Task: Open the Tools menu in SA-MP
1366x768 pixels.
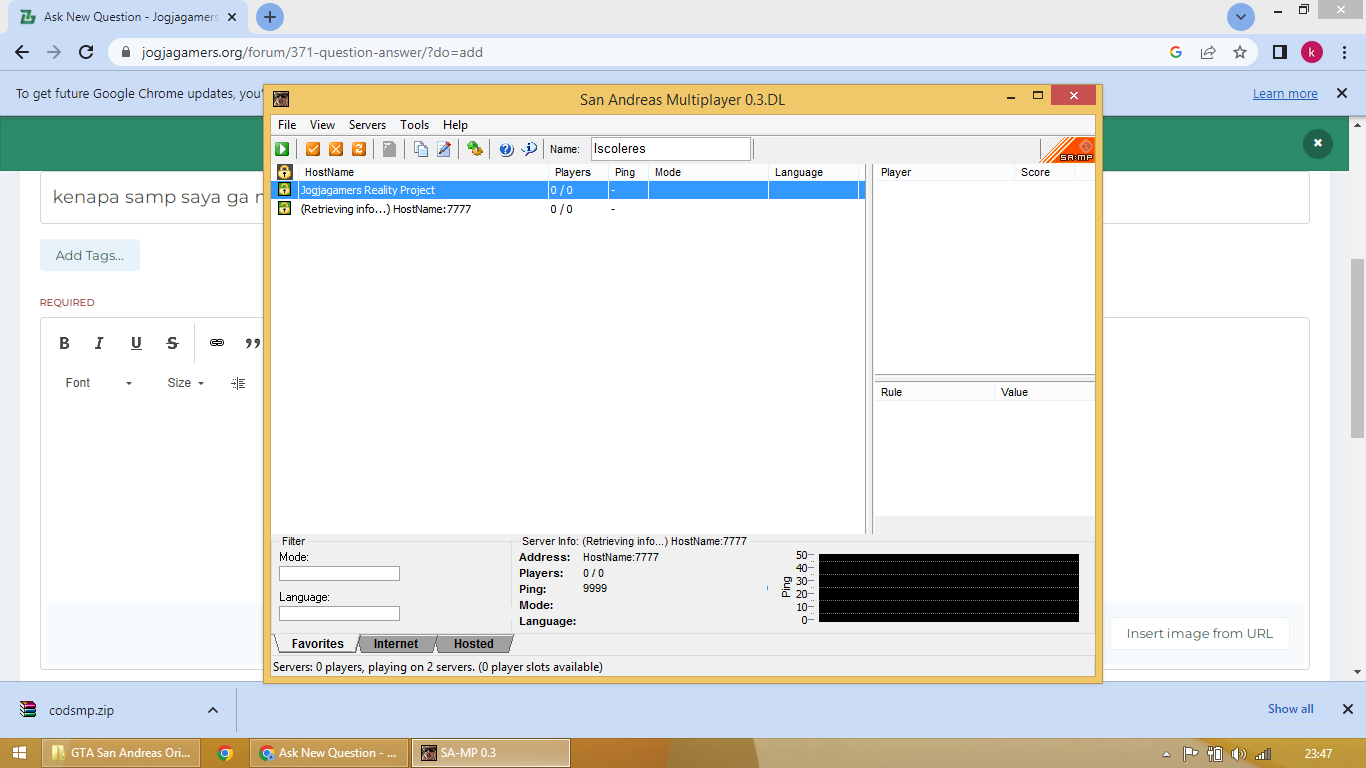Action: click(x=414, y=125)
